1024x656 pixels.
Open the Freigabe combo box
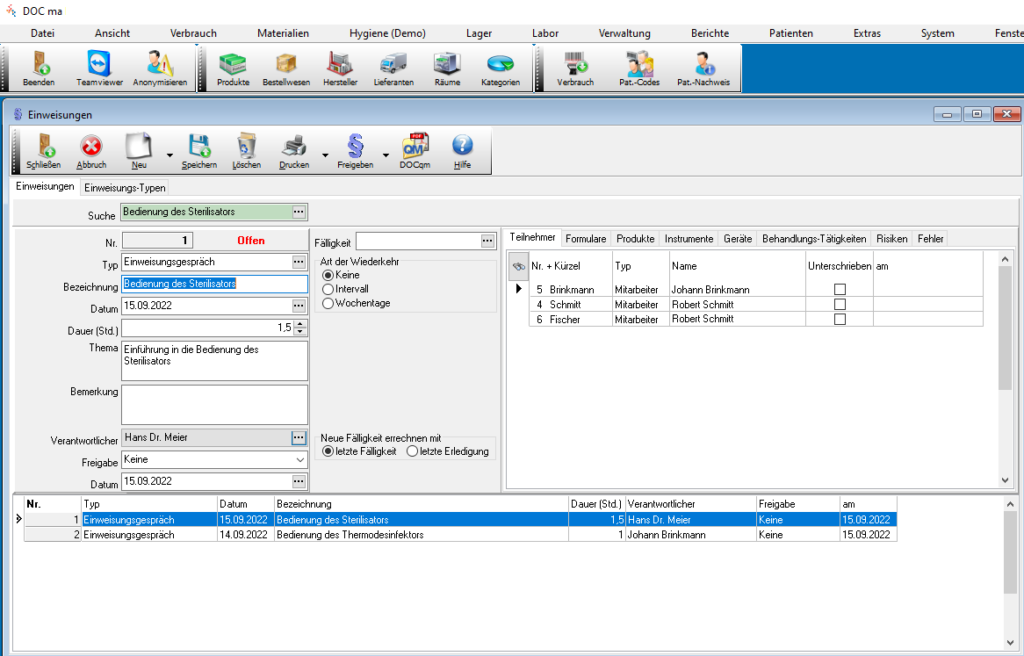click(x=214, y=459)
